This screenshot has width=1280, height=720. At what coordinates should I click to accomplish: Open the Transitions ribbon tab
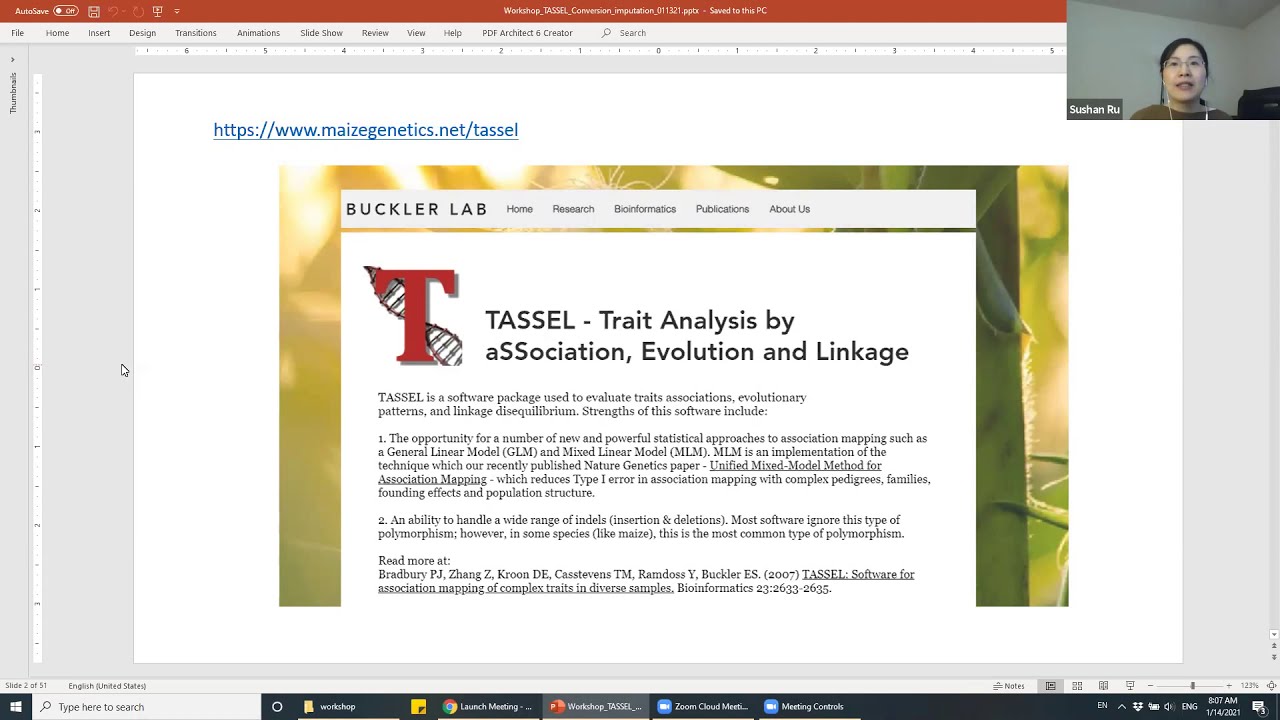196,33
